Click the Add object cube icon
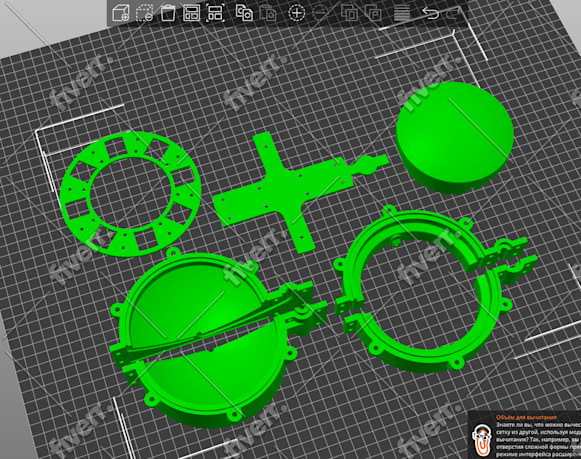581x459 pixels. (x=121, y=13)
